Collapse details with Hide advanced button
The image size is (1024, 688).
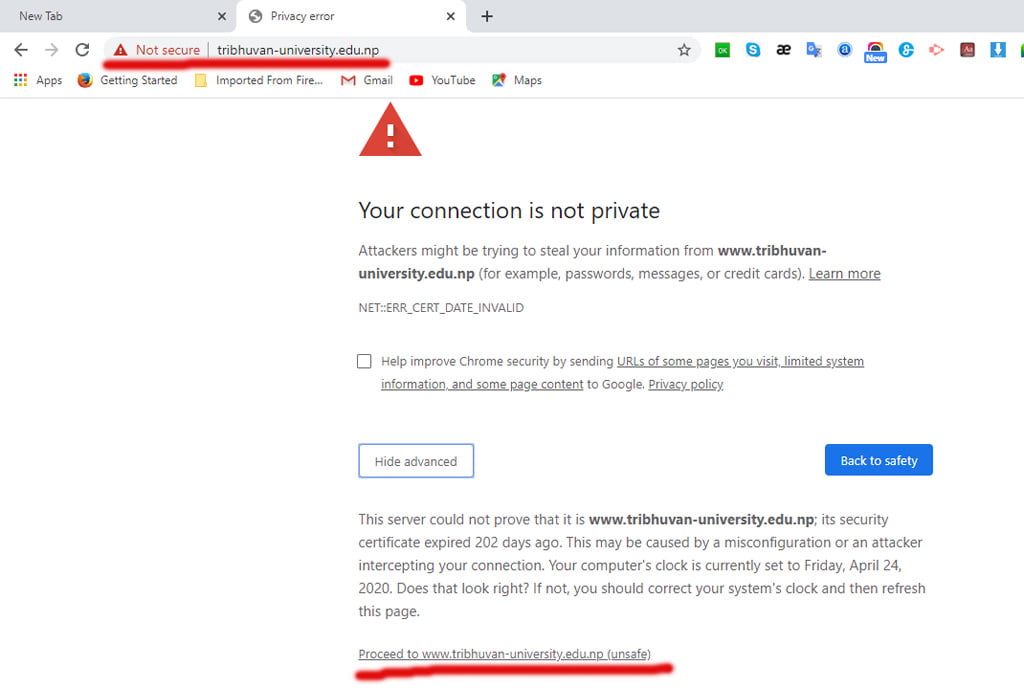[x=416, y=461]
